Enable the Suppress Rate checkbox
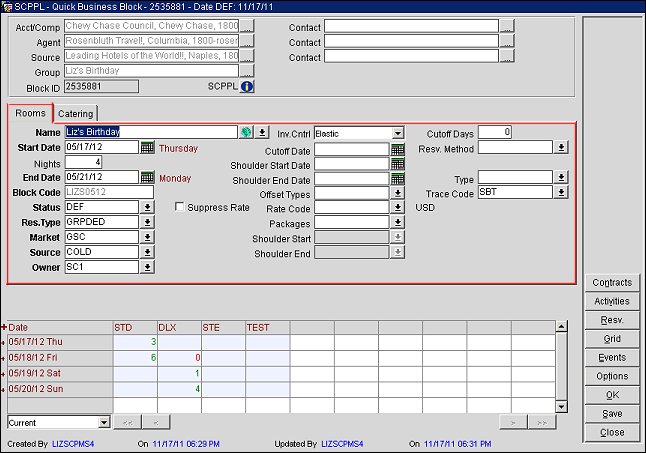The width and height of the screenshot is (646, 453). [179, 208]
